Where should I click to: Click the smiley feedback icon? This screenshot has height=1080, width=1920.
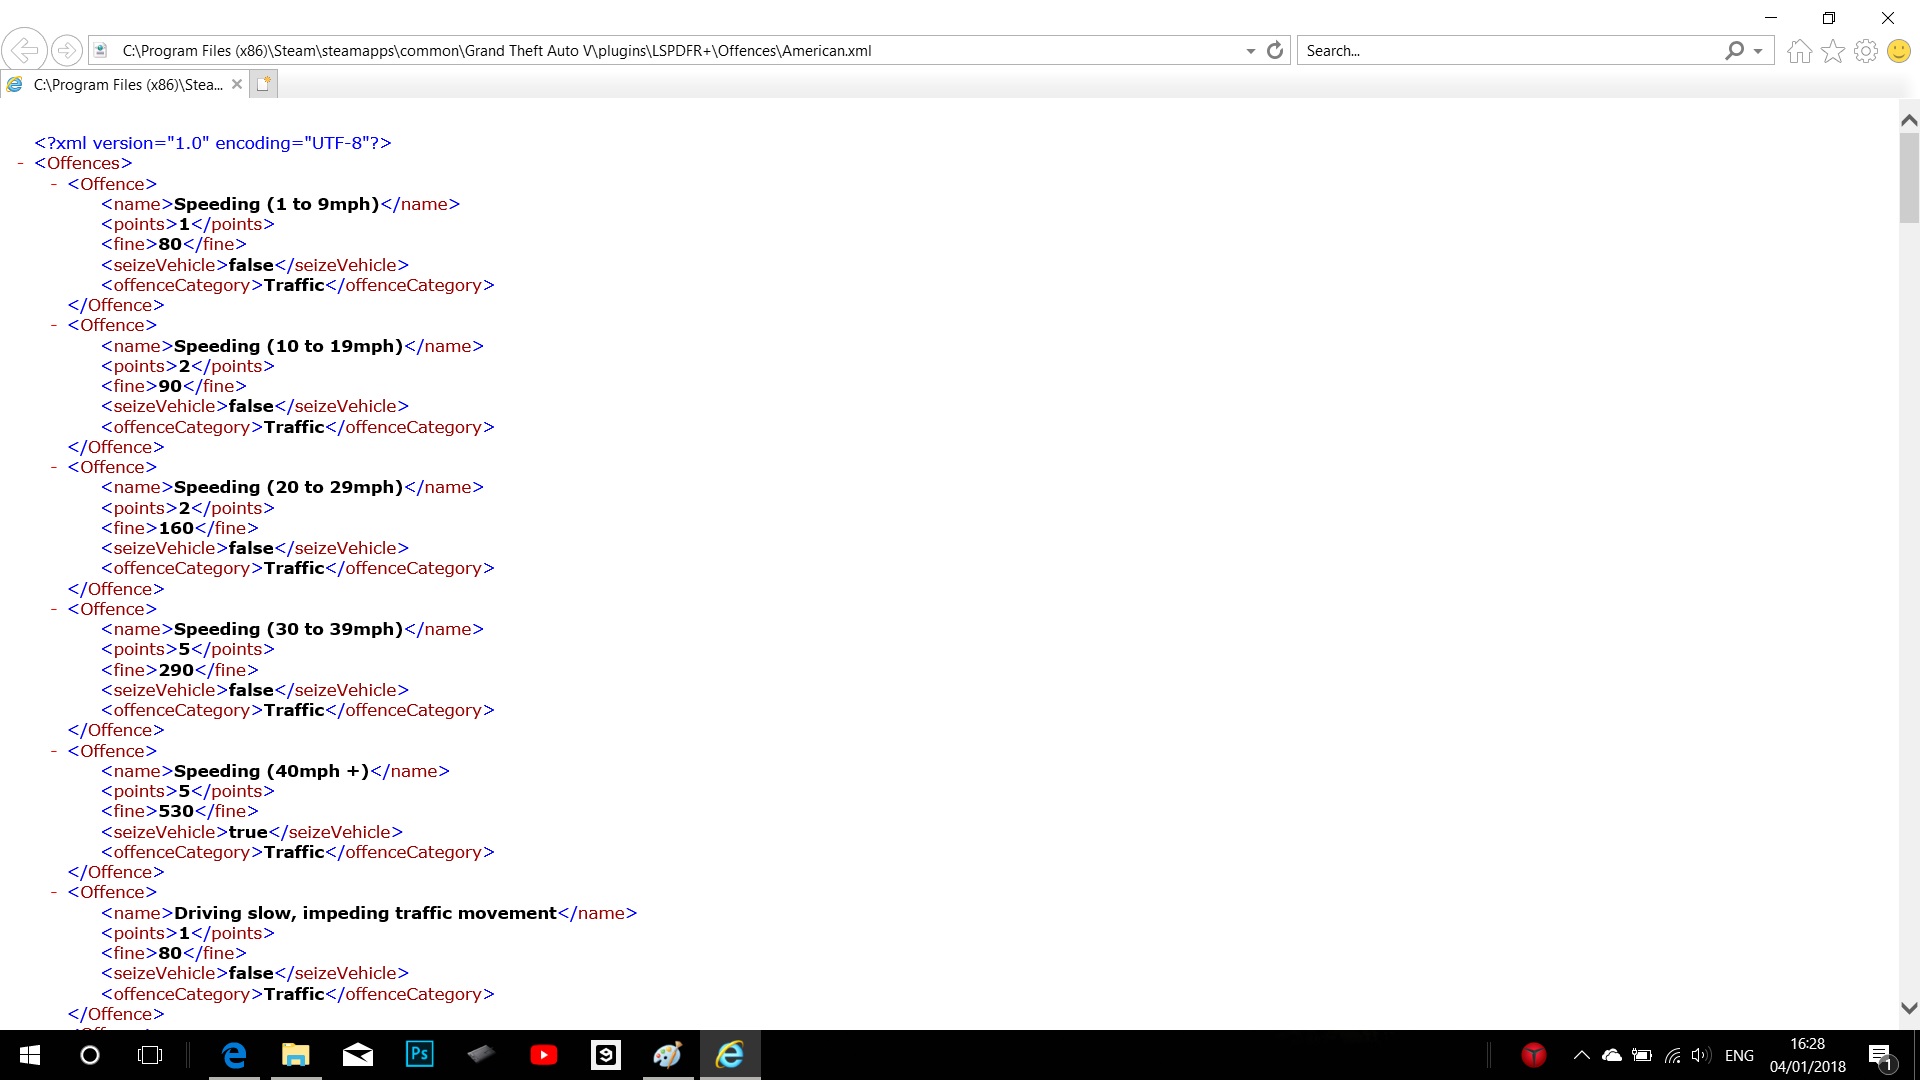[x=1898, y=51]
